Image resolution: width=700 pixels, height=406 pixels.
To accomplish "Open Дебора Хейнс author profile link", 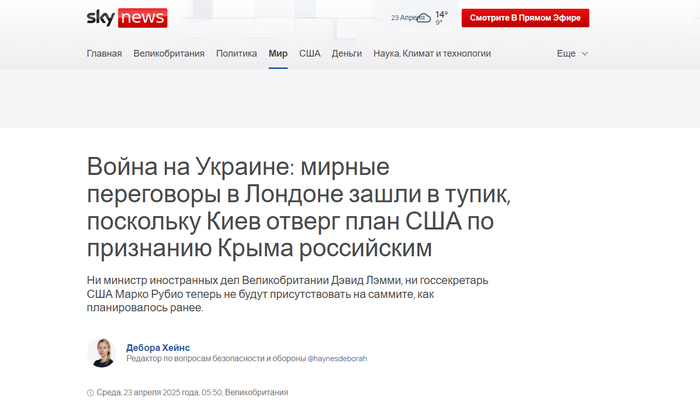I will click(158, 346).
